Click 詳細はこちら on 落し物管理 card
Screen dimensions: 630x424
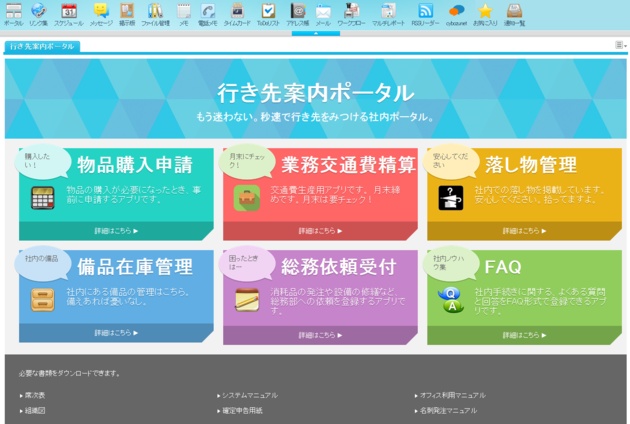[x=524, y=231]
